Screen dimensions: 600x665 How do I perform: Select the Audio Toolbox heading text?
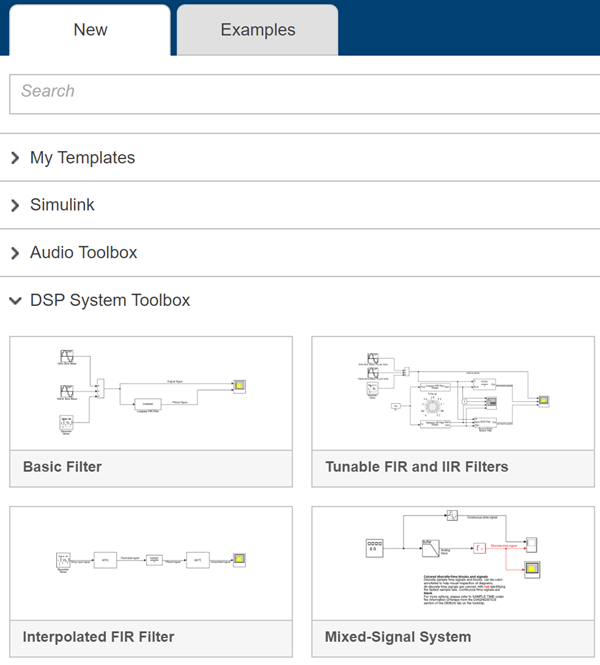pos(84,252)
